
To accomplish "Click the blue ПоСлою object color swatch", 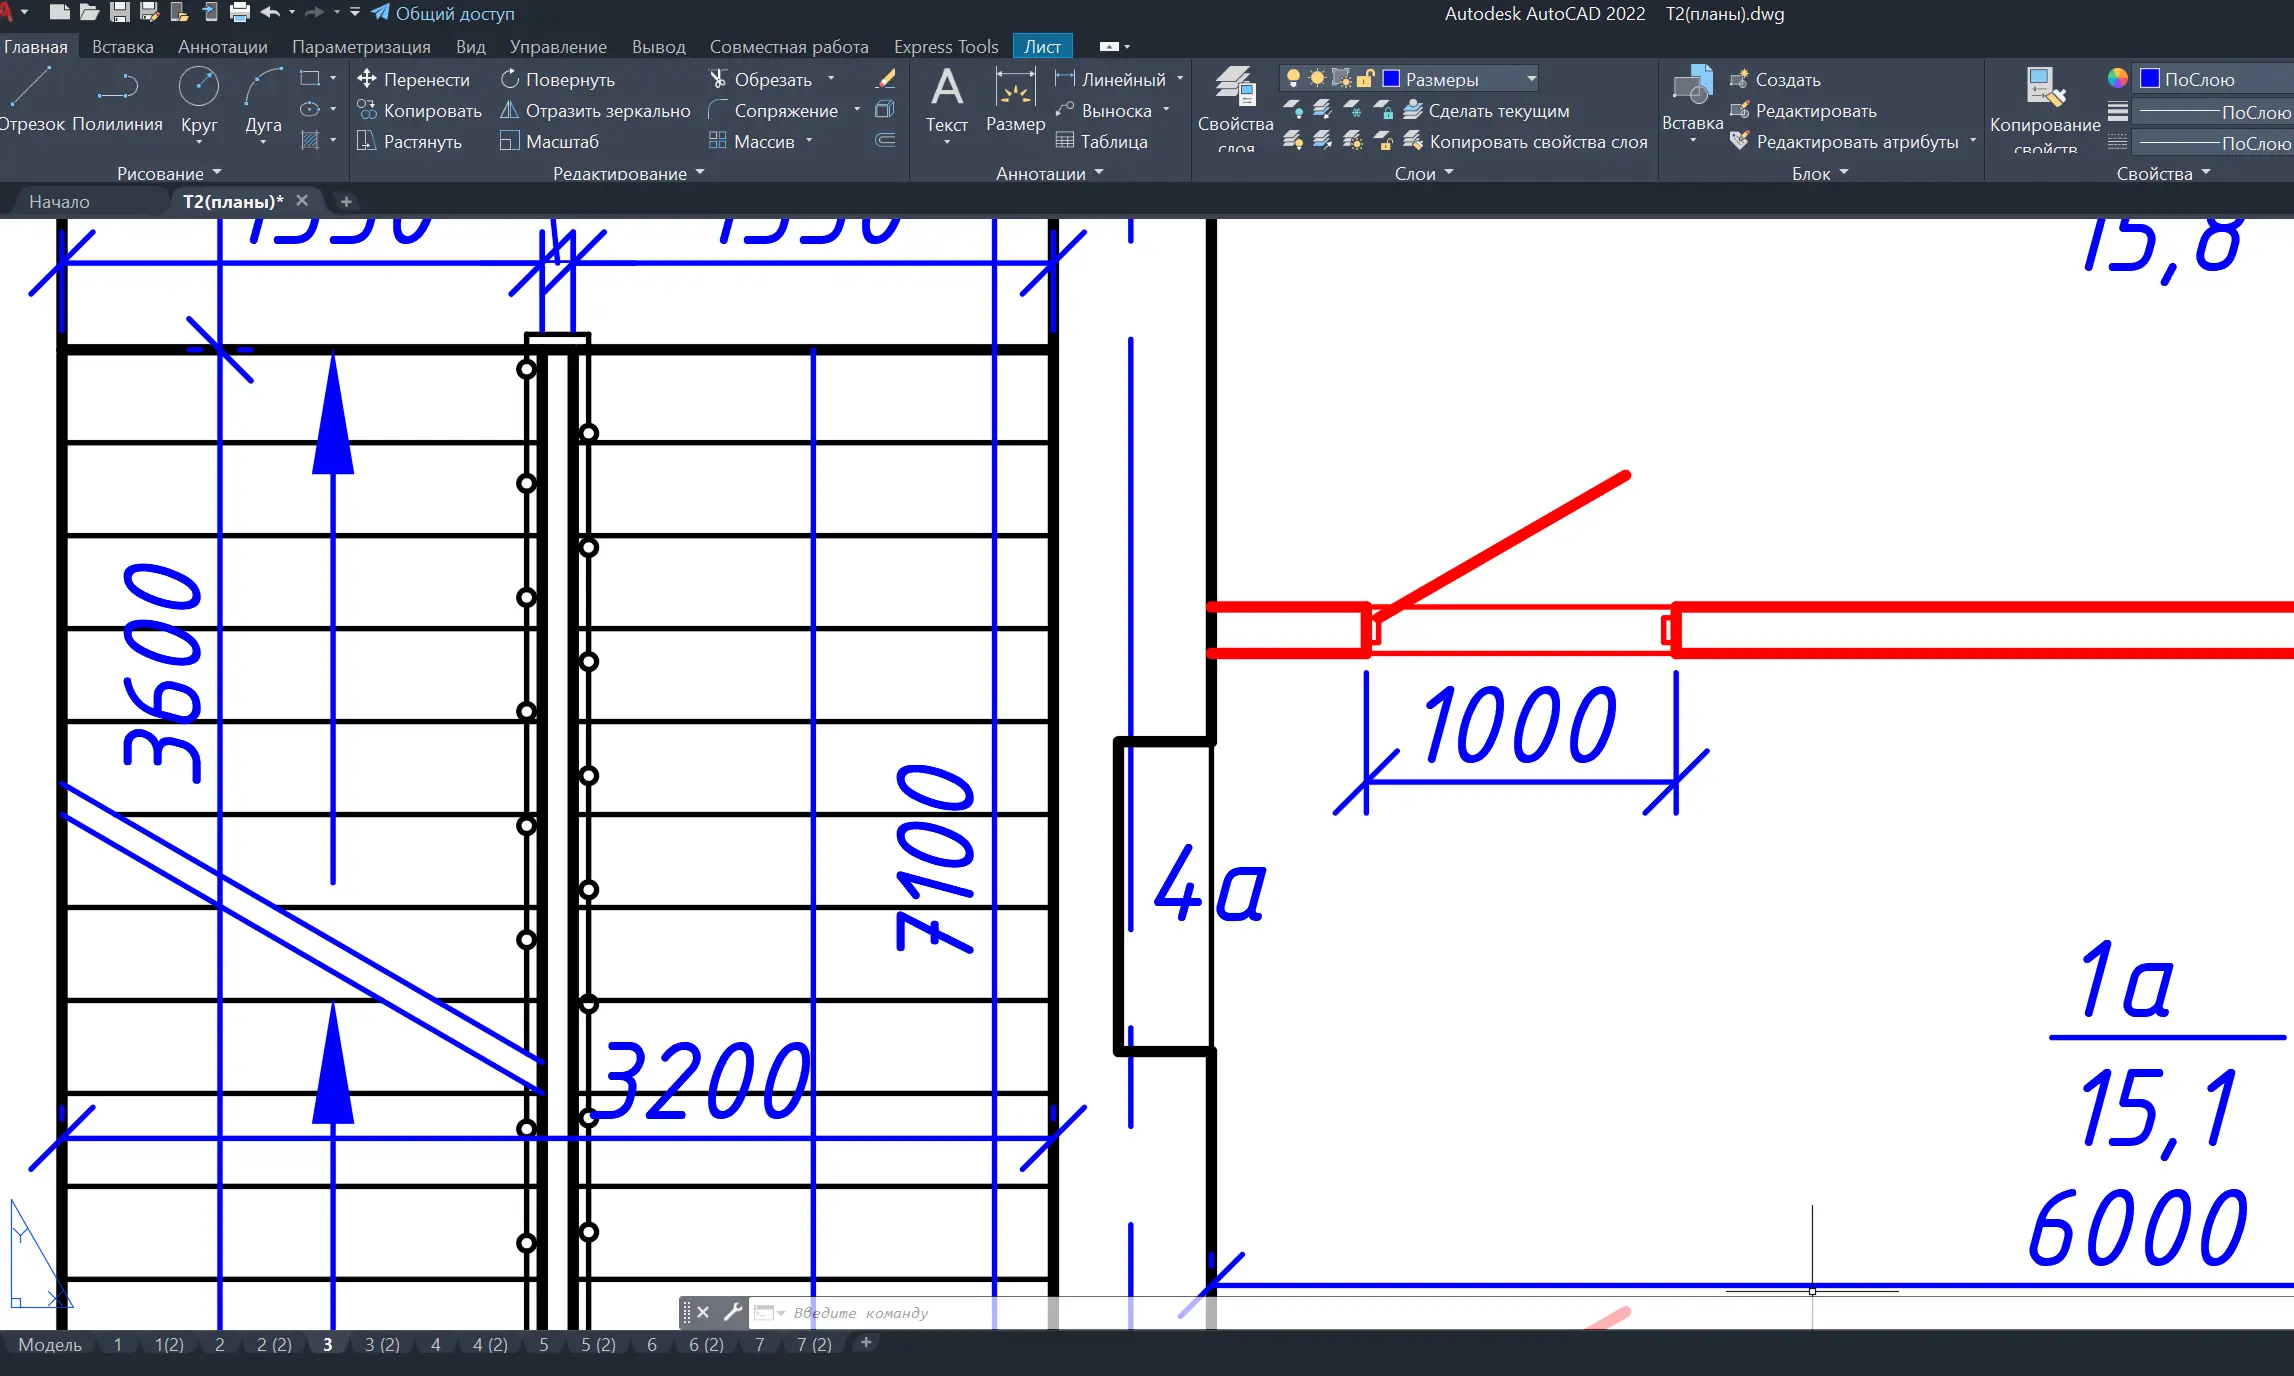I will tap(2150, 79).
